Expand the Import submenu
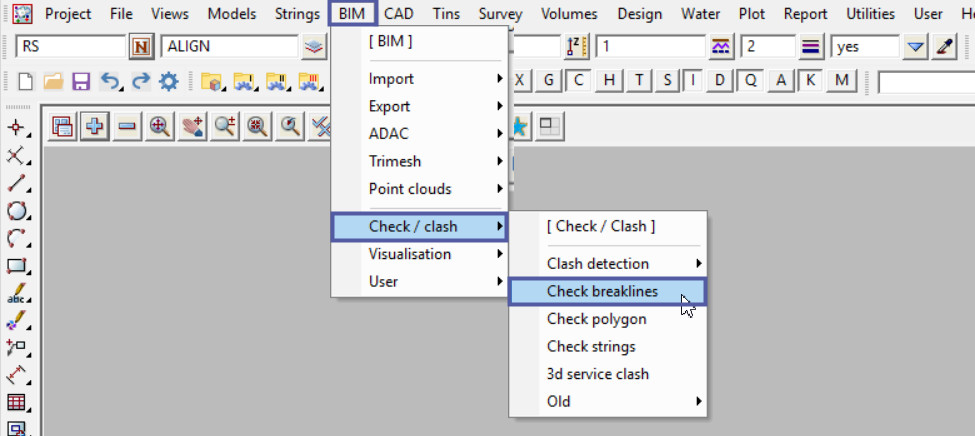The width and height of the screenshot is (975, 436). pos(420,79)
